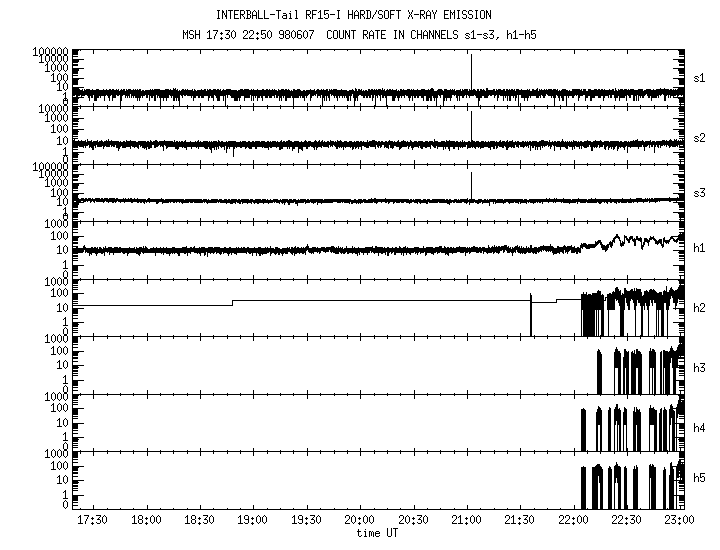Click the 22:00 time axis tick label
720x550 pixels.
572,521
